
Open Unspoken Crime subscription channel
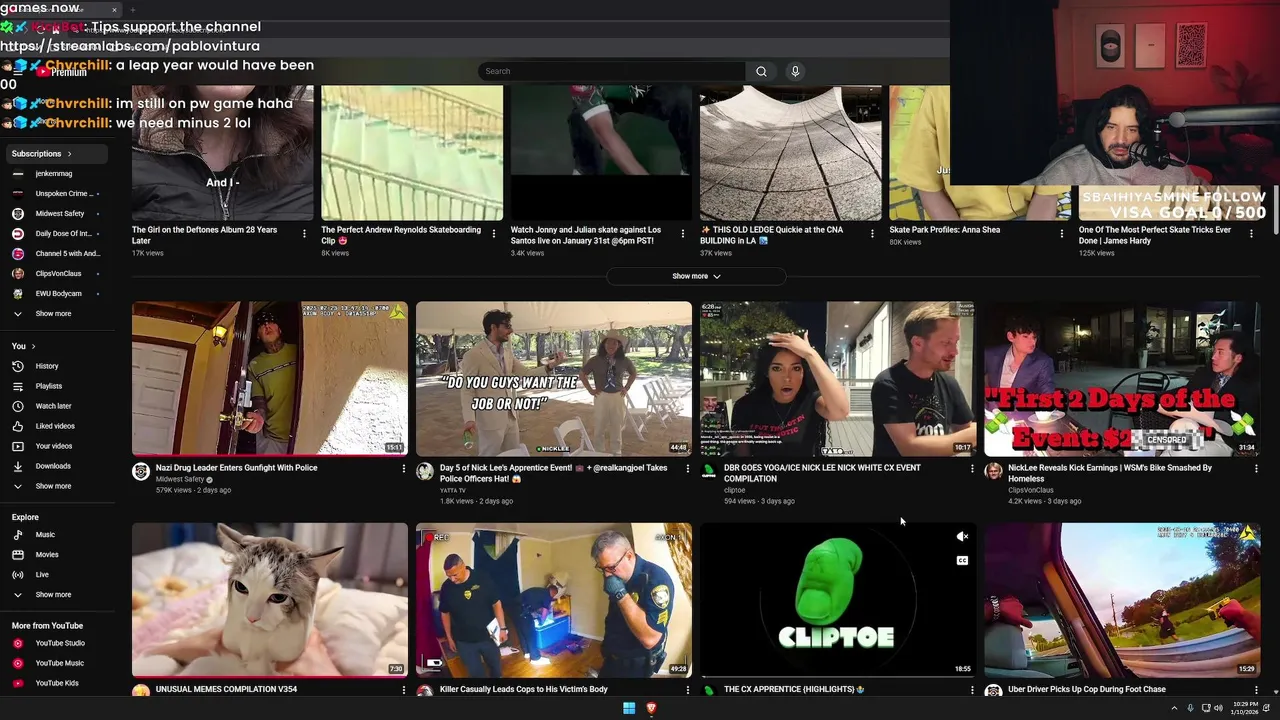point(62,193)
